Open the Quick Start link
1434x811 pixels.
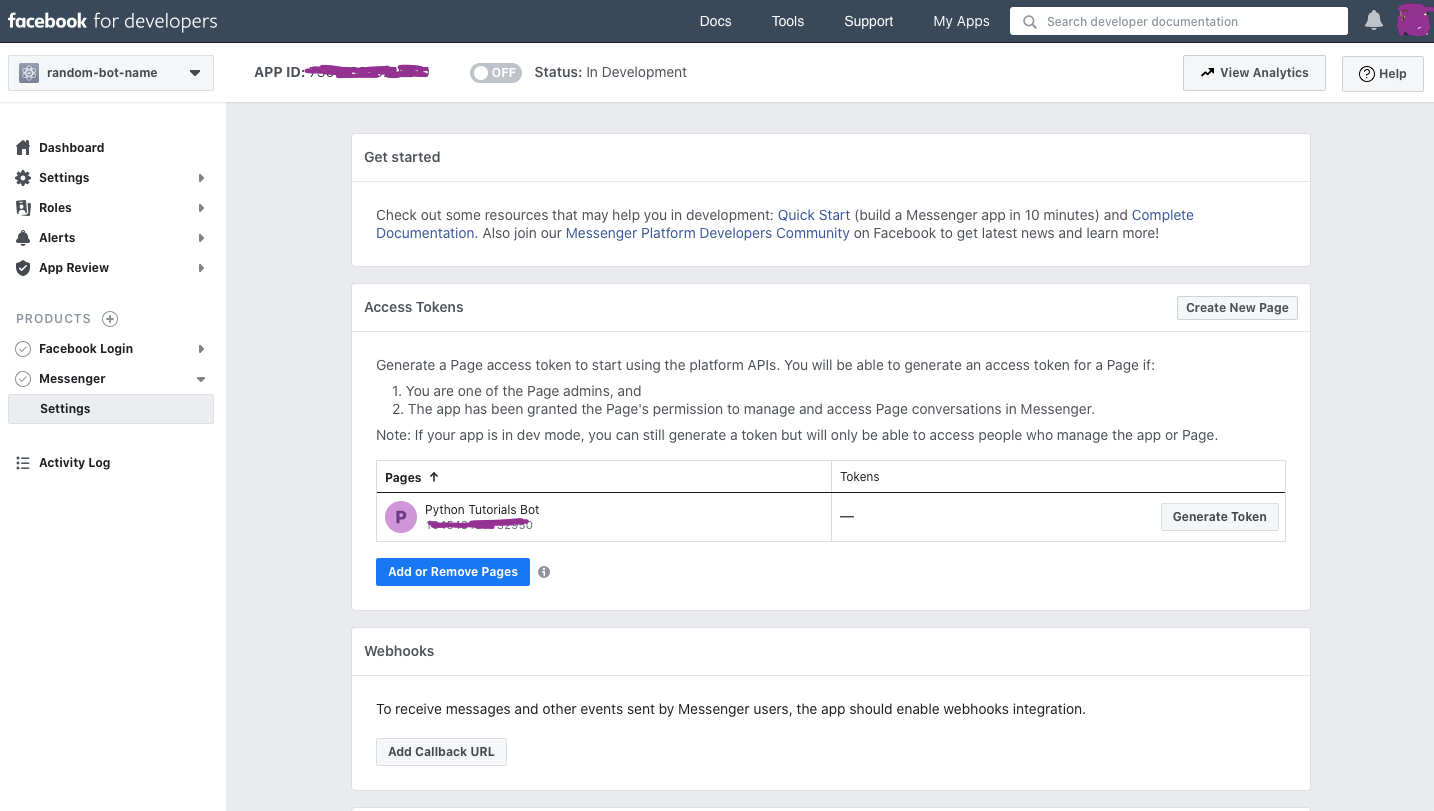(x=814, y=215)
